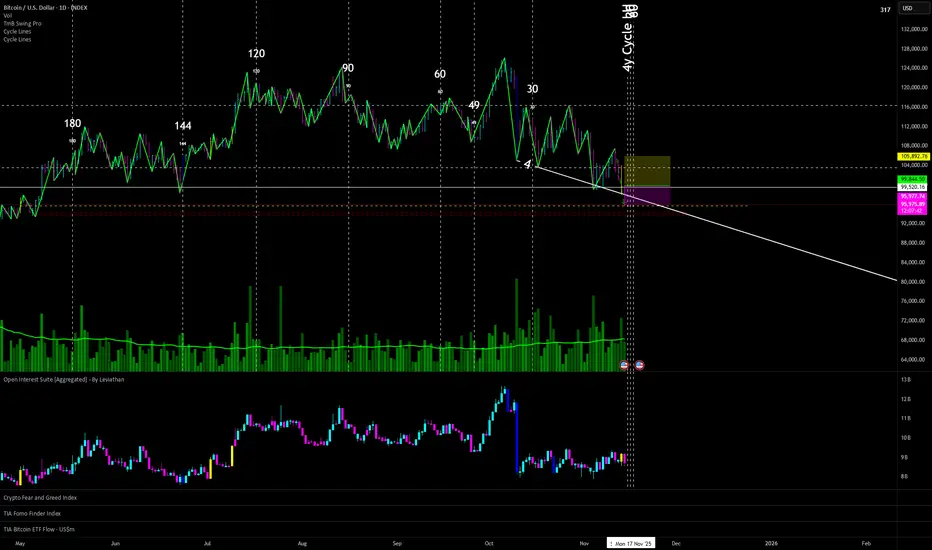Select the yellow profit zone box
This screenshot has height=550, width=932.
click(647, 171)
